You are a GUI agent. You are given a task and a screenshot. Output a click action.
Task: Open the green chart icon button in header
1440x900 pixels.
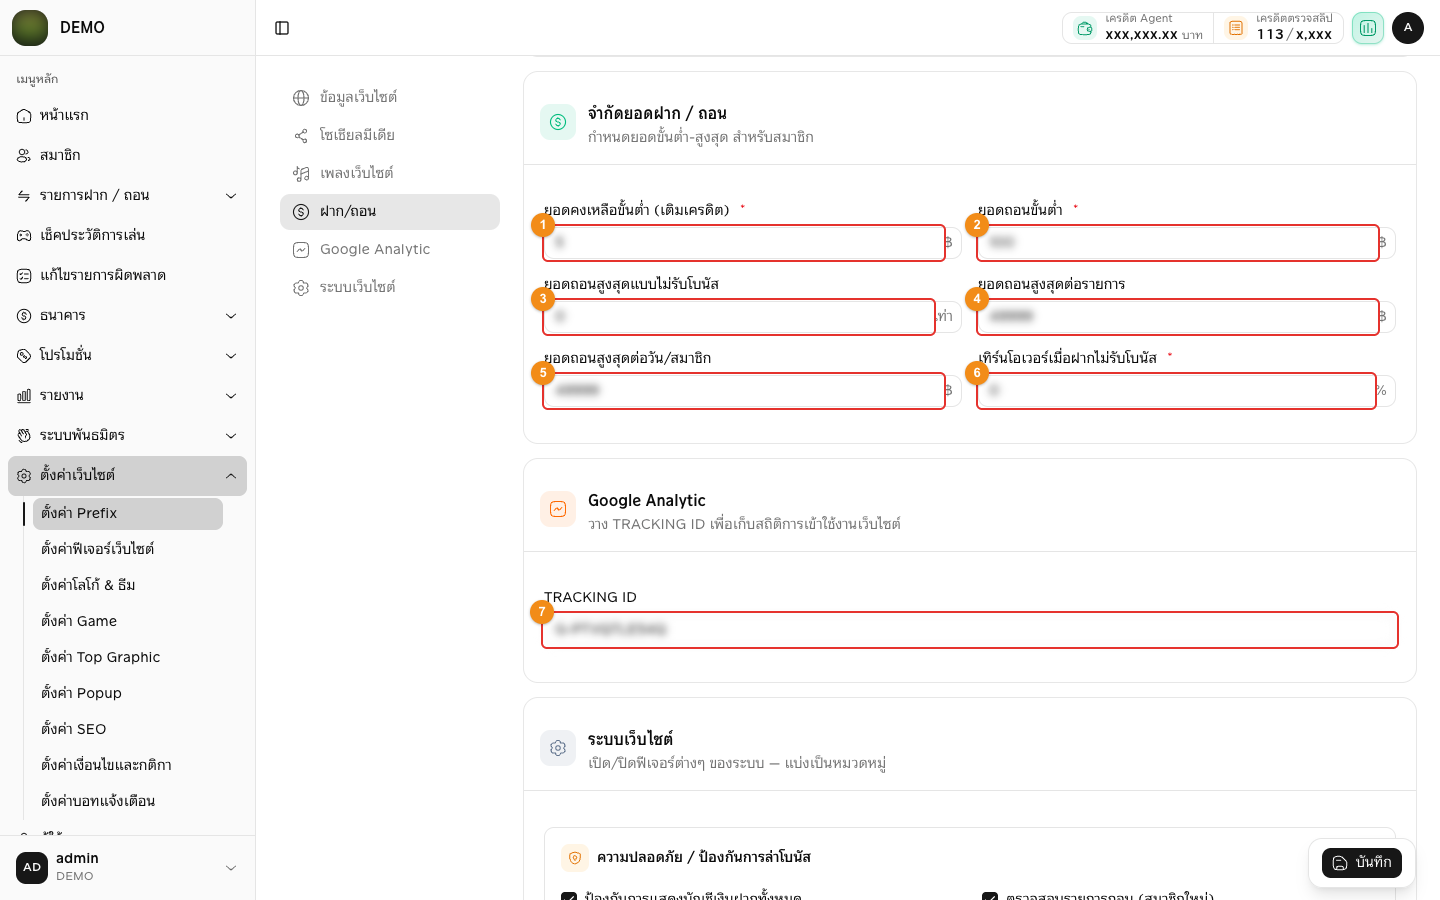tap(1367, 28)
